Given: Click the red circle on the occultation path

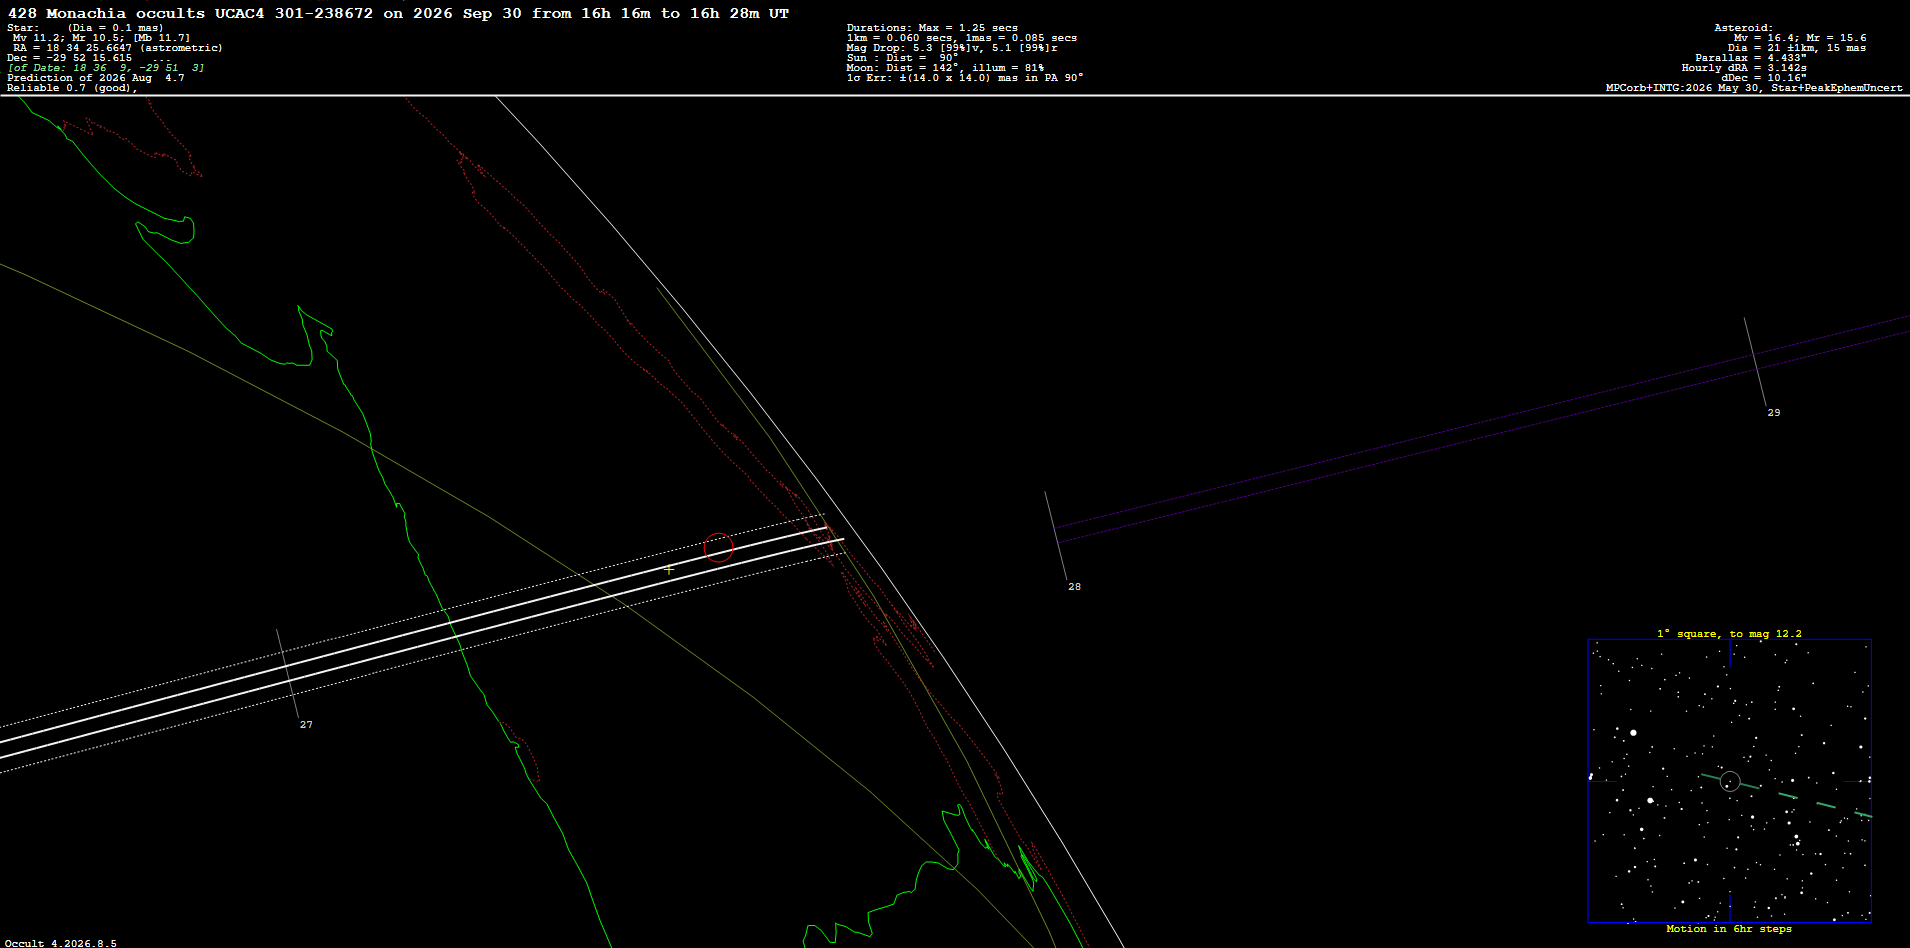Looking at the screenshot, I should coord(718,547).
